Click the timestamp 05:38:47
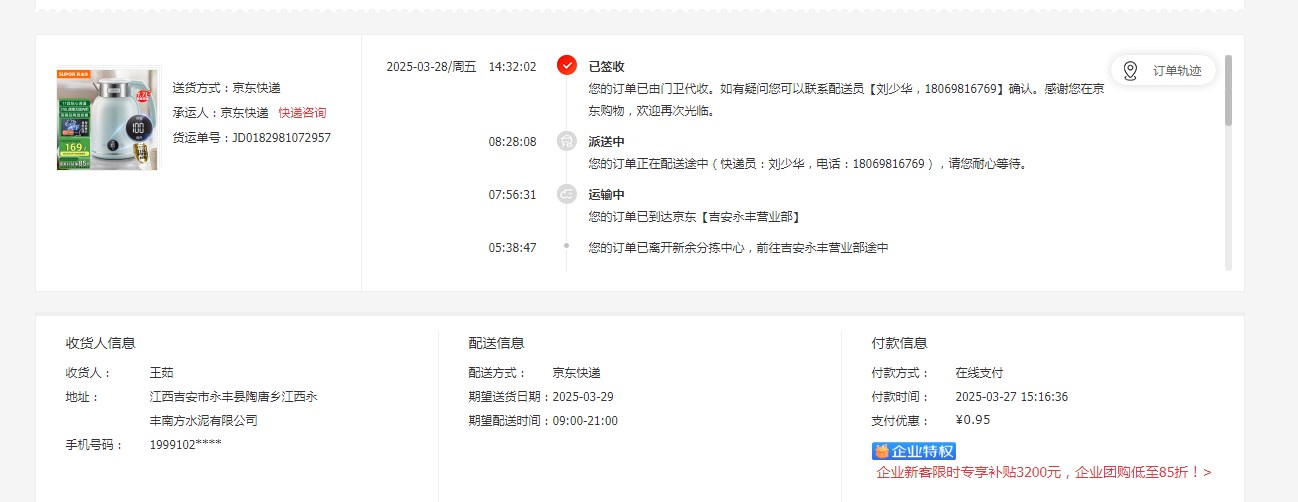1298x502 pixels. pos(512,247)
